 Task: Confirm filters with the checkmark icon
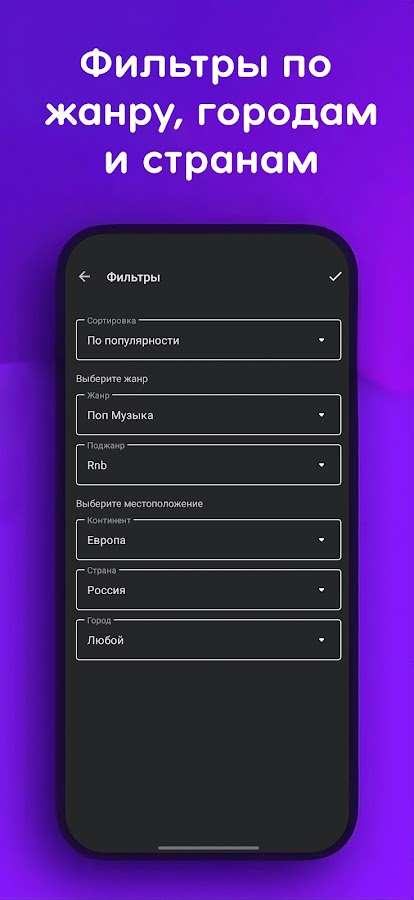tap(335, 277)
